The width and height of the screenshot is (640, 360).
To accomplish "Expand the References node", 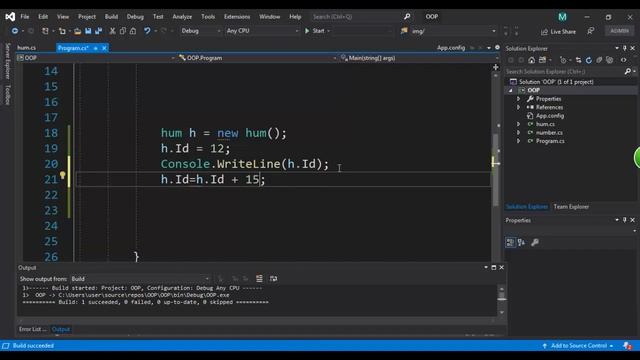I will [x=518, y=107].
